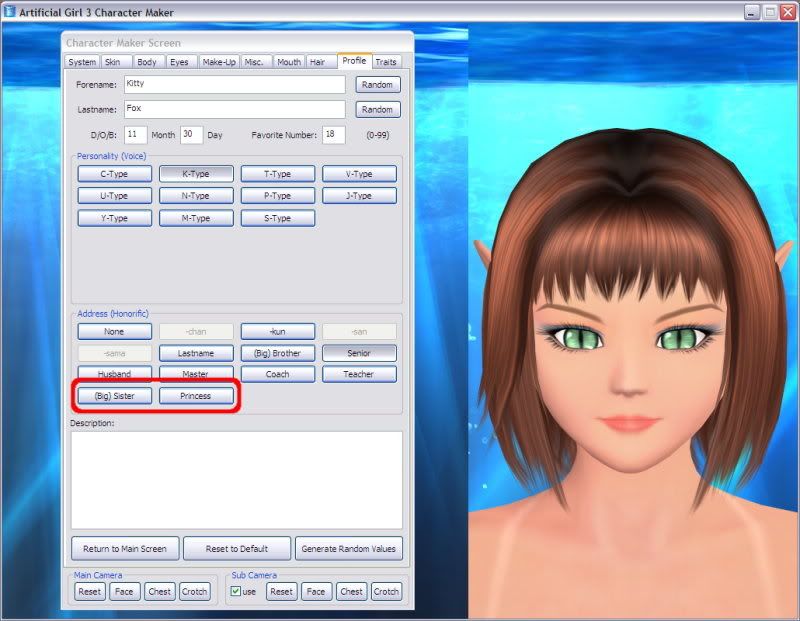
Task: Choose the Senior honorific
Action: [x=359, y=353]
